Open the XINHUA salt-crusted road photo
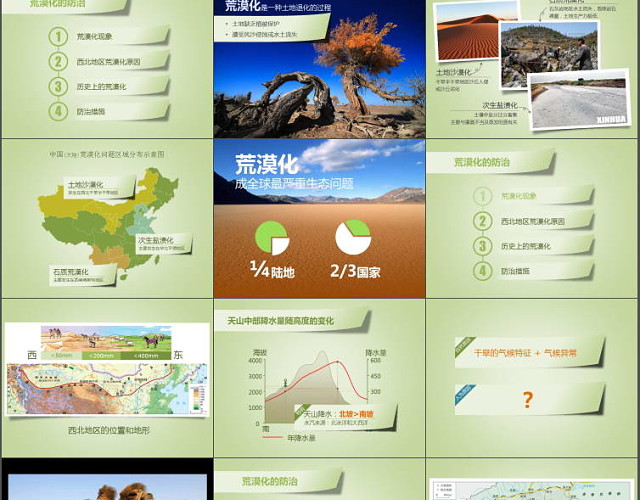 [579, 101]
